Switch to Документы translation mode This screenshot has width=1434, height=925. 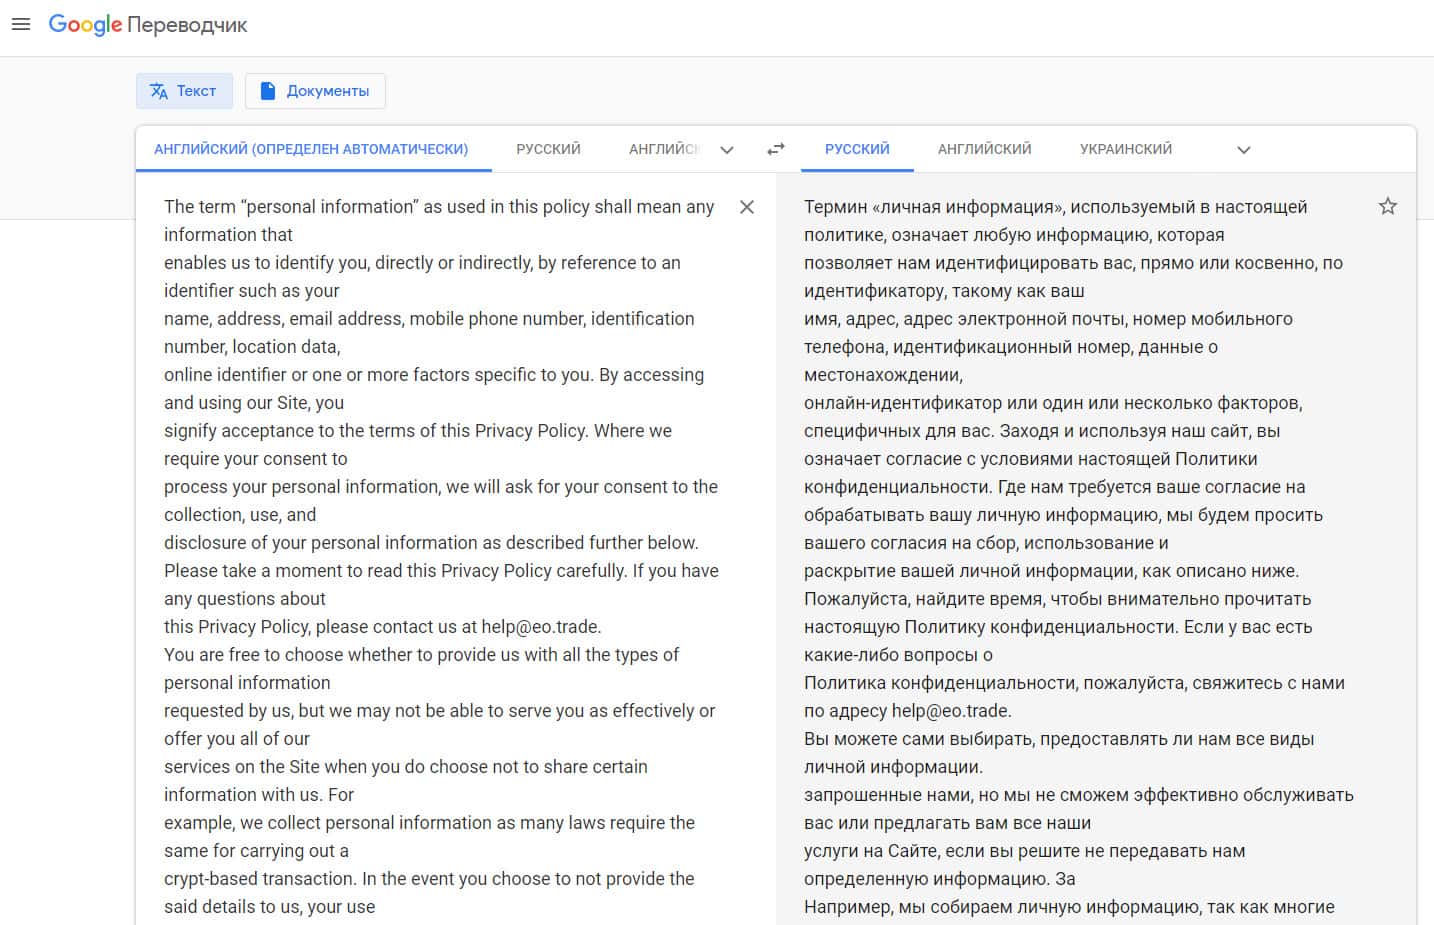(x=315, y=91)
